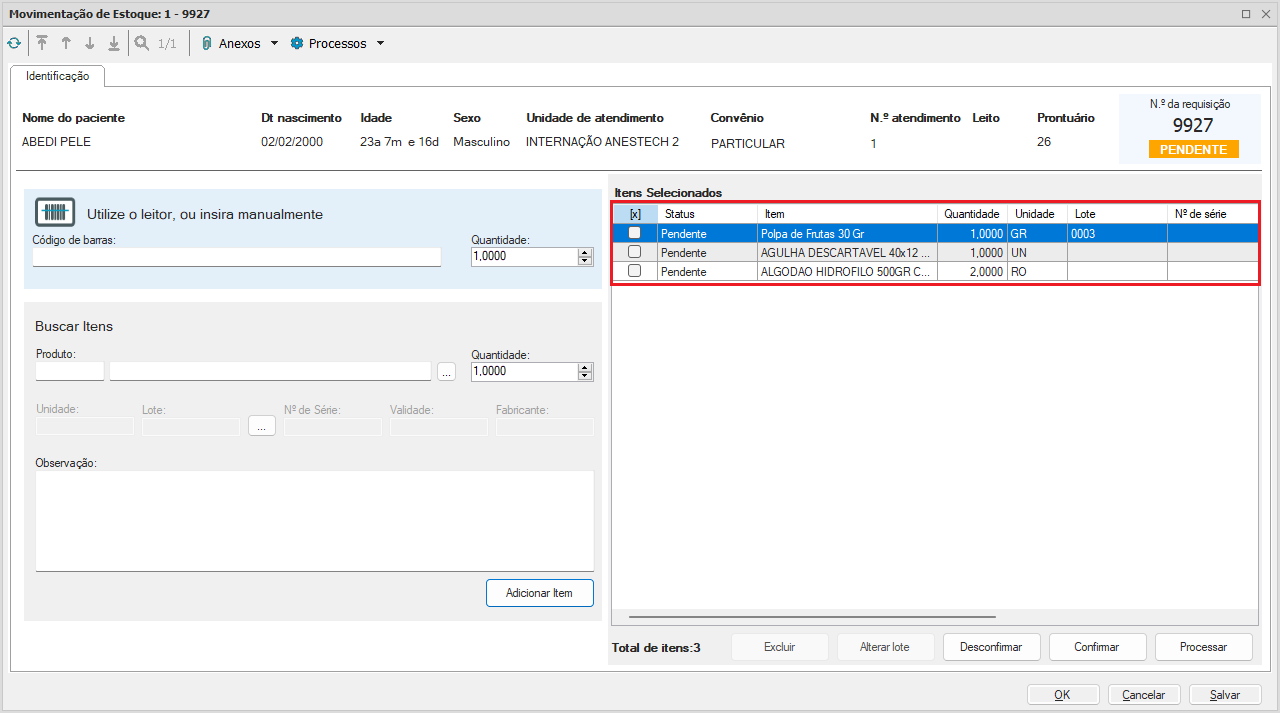1280x713 pixels.
Task: Click the Confirmar button
Action: click(x=1097, y=647)
